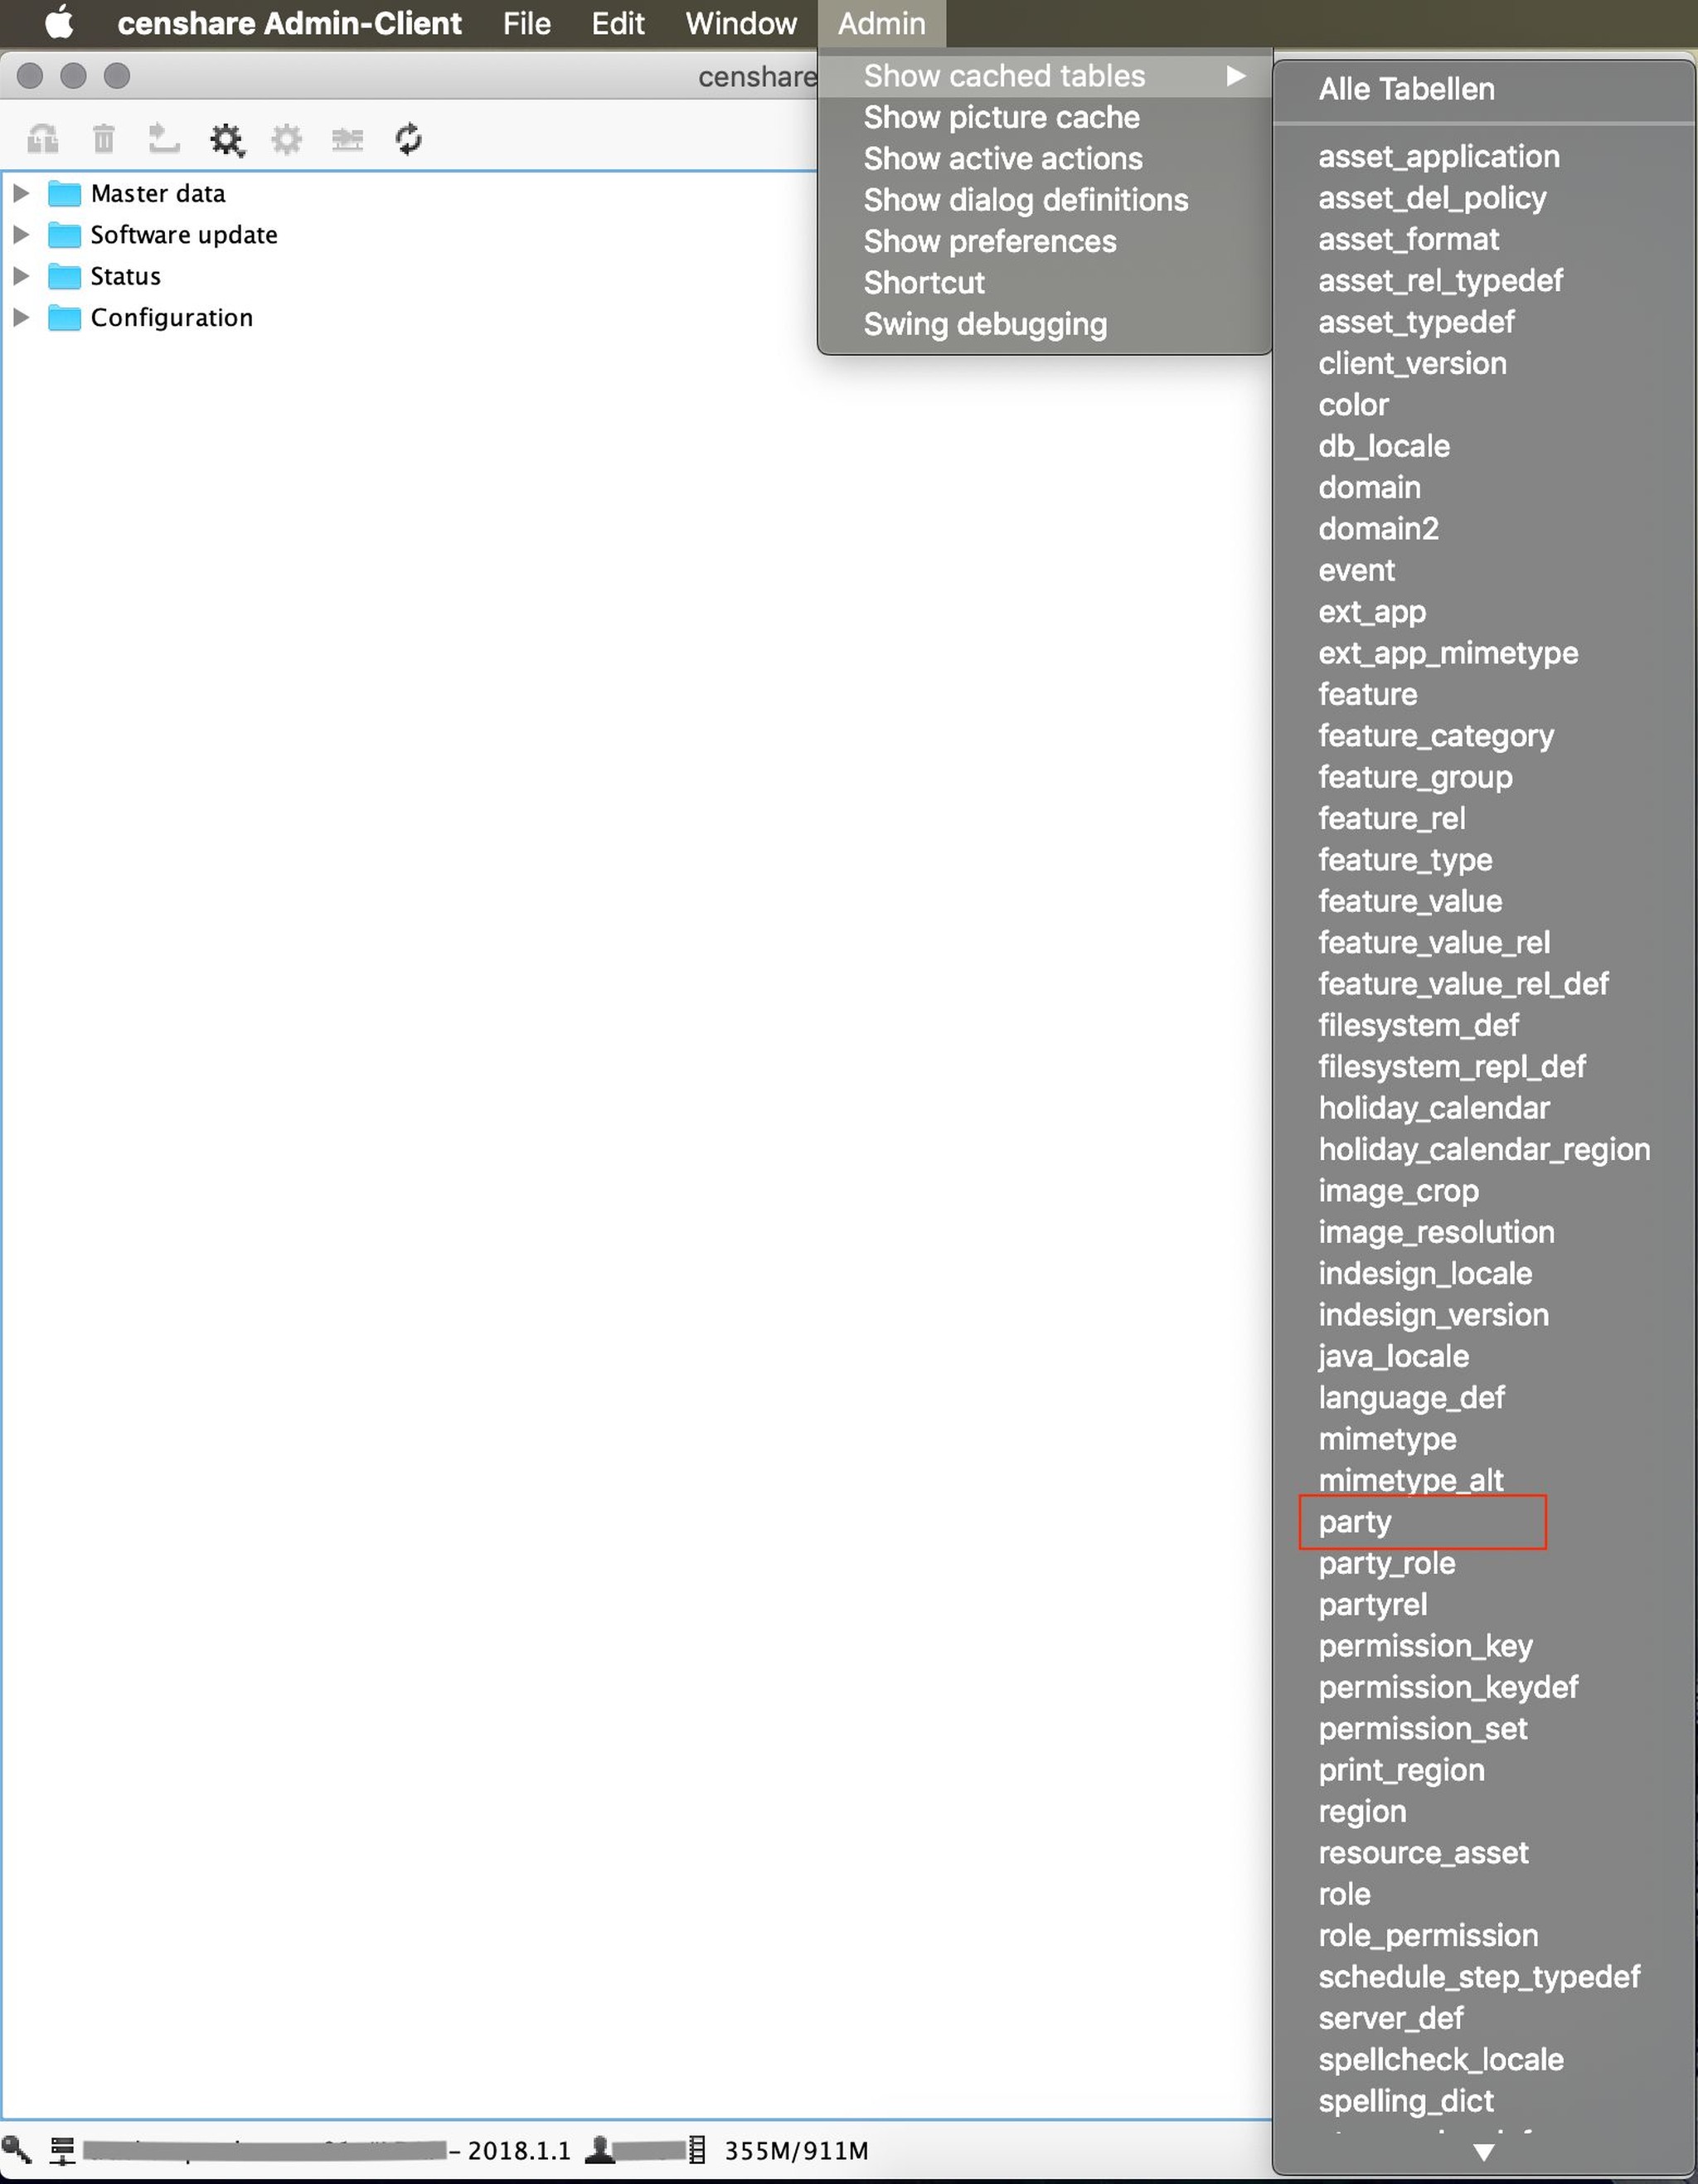Click the server configuration toolbar icon
This screenshot has height=2184, width=1698.
347,140
